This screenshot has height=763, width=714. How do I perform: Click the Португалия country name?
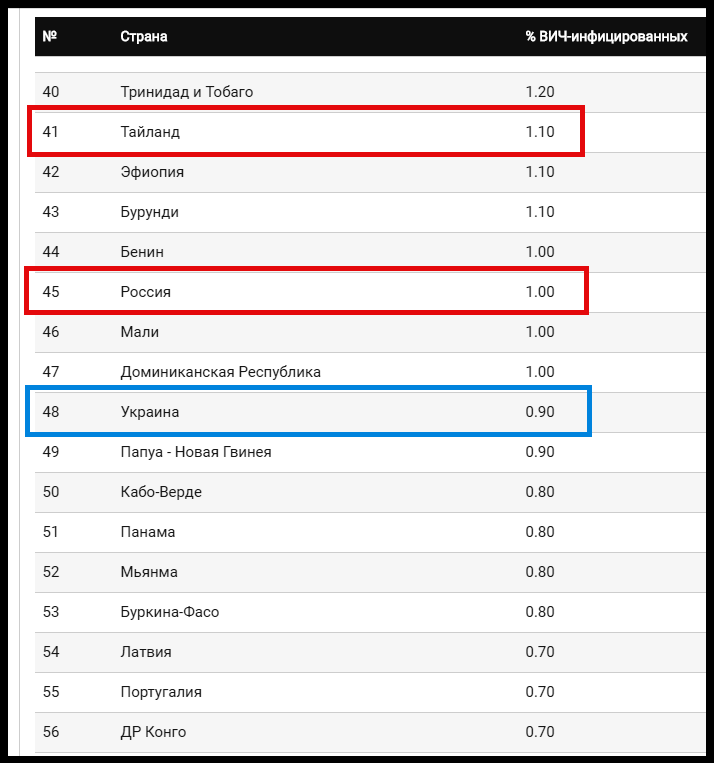[x=161, y=692]
